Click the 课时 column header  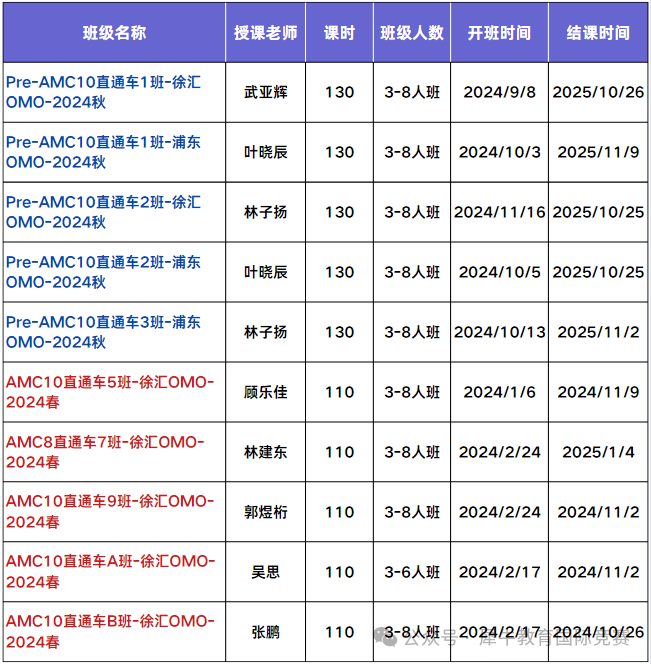coord(339,33)
